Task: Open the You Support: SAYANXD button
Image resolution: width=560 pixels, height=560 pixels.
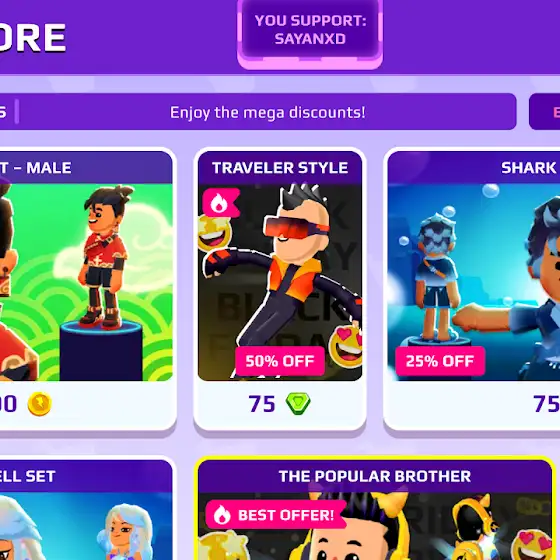Action: tap(310, 32)
